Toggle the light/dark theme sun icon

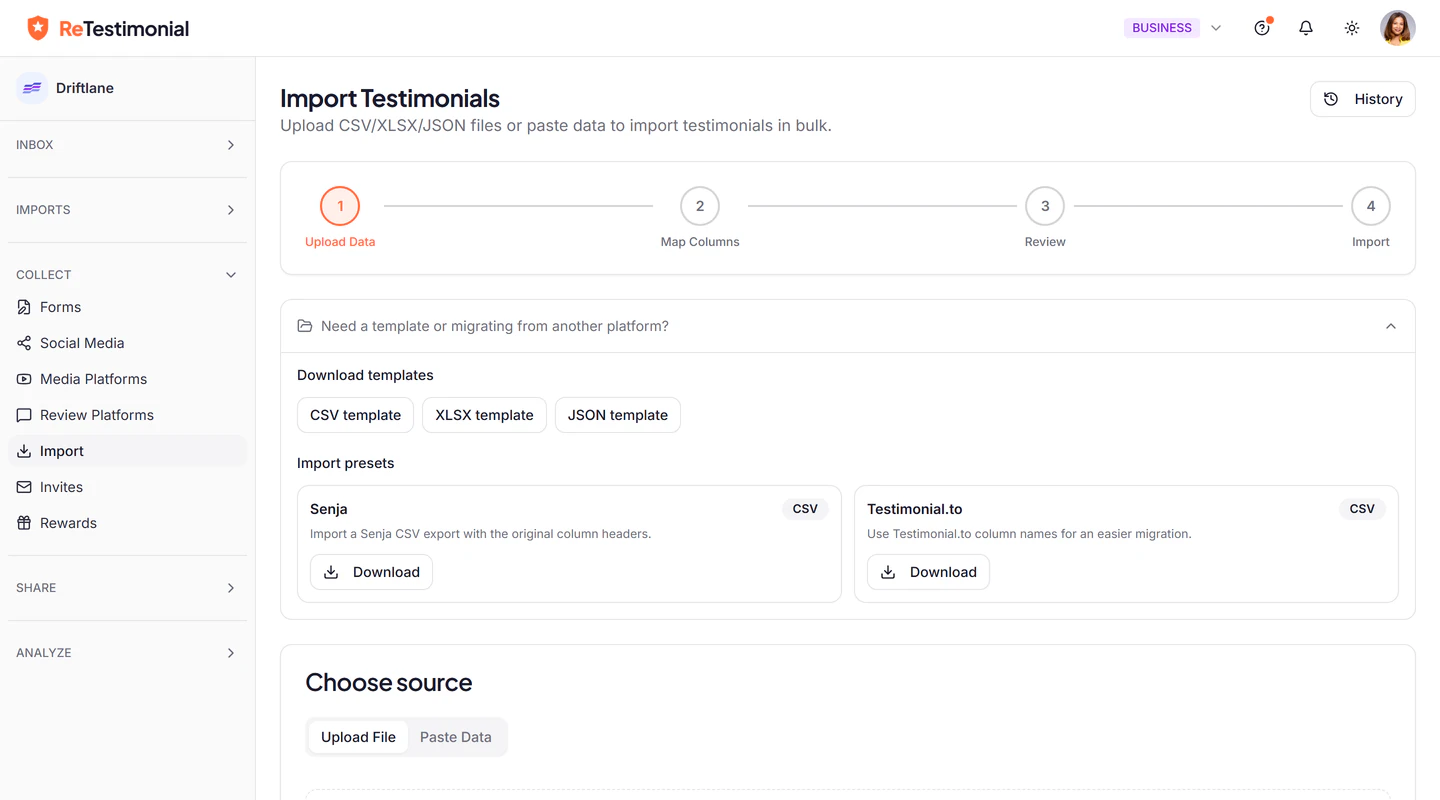(1352, 28)
